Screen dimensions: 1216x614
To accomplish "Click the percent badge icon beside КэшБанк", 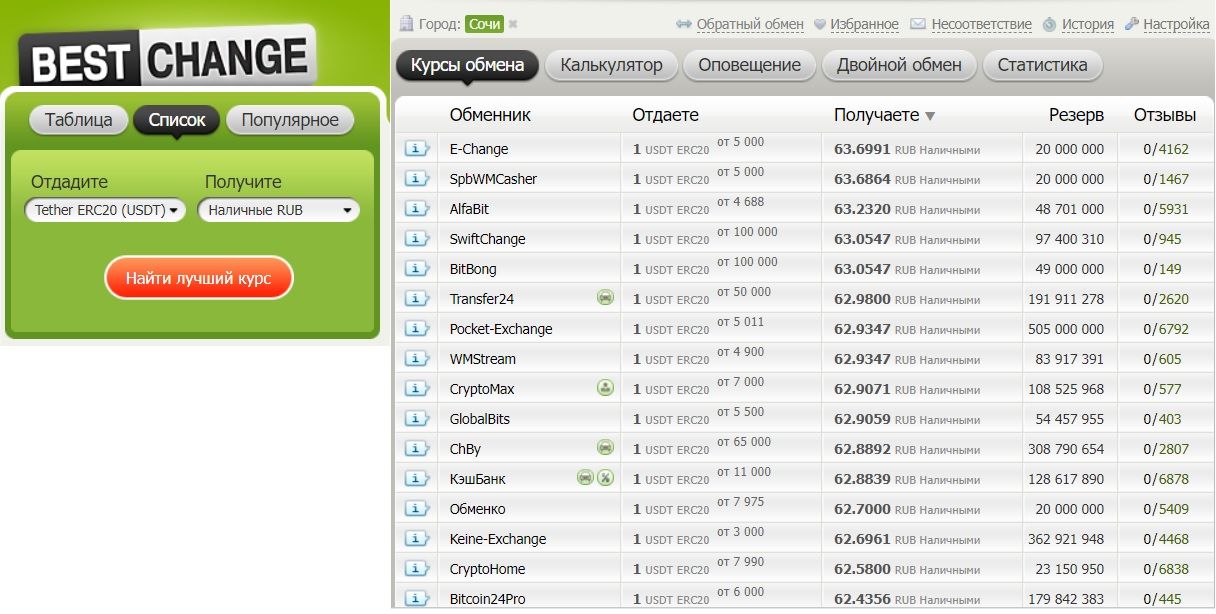I will tap(605, 477).
